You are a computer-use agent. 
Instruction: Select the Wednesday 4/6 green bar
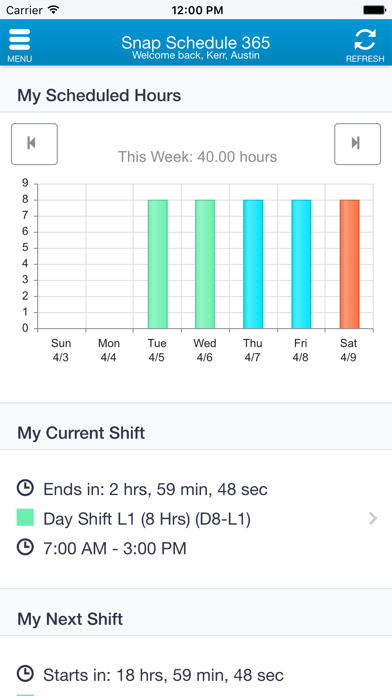point(205,264)
